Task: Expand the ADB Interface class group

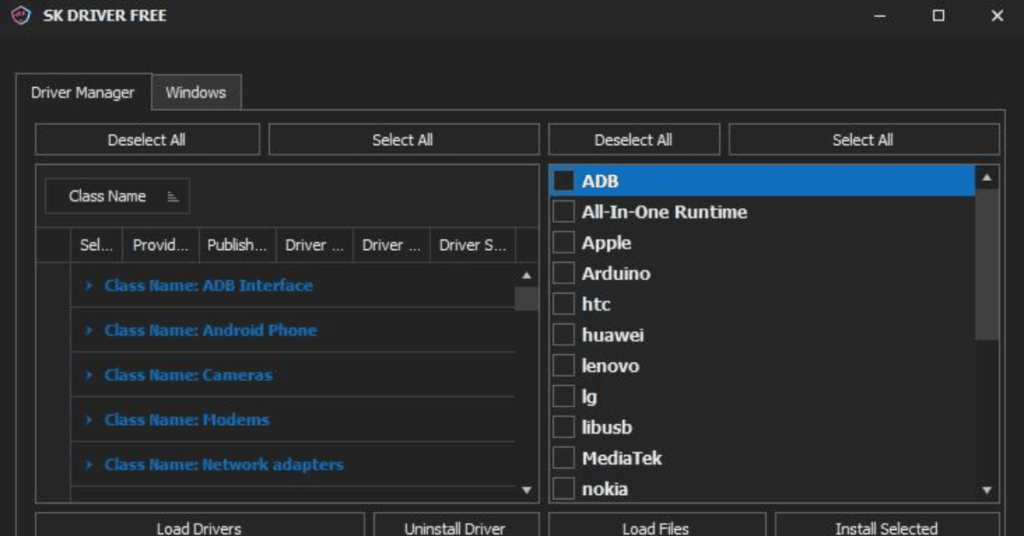Action: click(89, 285)
